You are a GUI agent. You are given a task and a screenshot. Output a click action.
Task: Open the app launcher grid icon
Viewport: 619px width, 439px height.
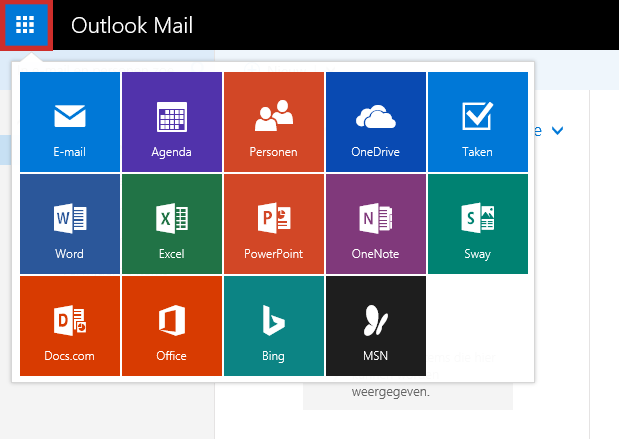click(x=26, y=25)
